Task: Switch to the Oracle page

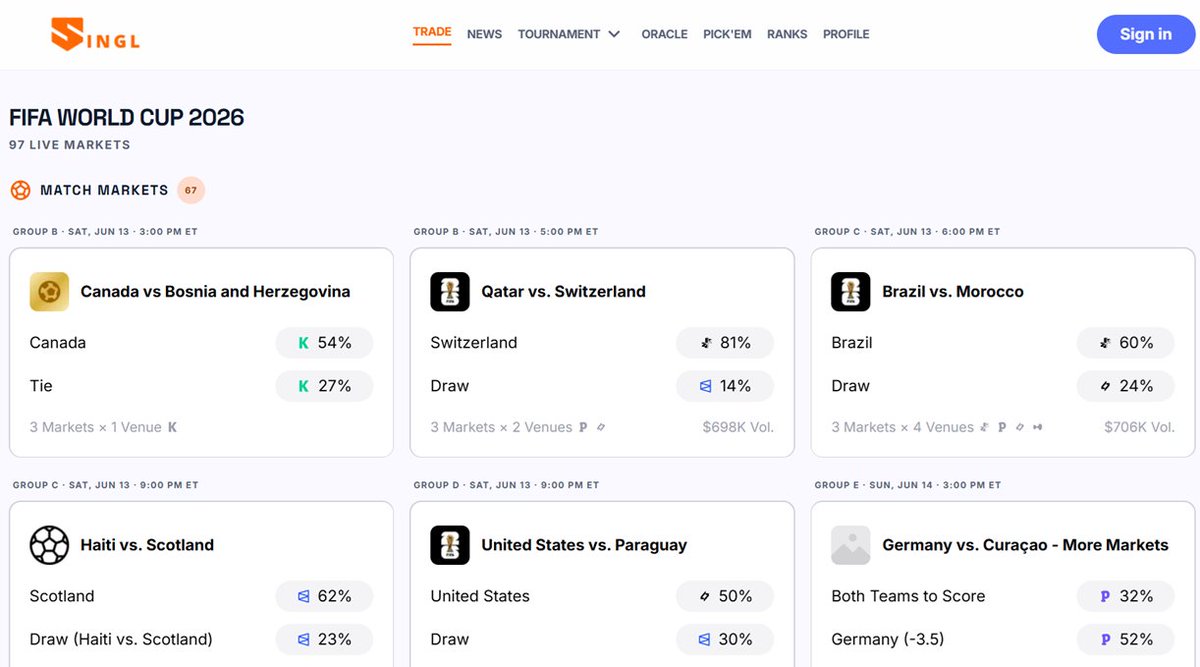Action: [664, 34]
